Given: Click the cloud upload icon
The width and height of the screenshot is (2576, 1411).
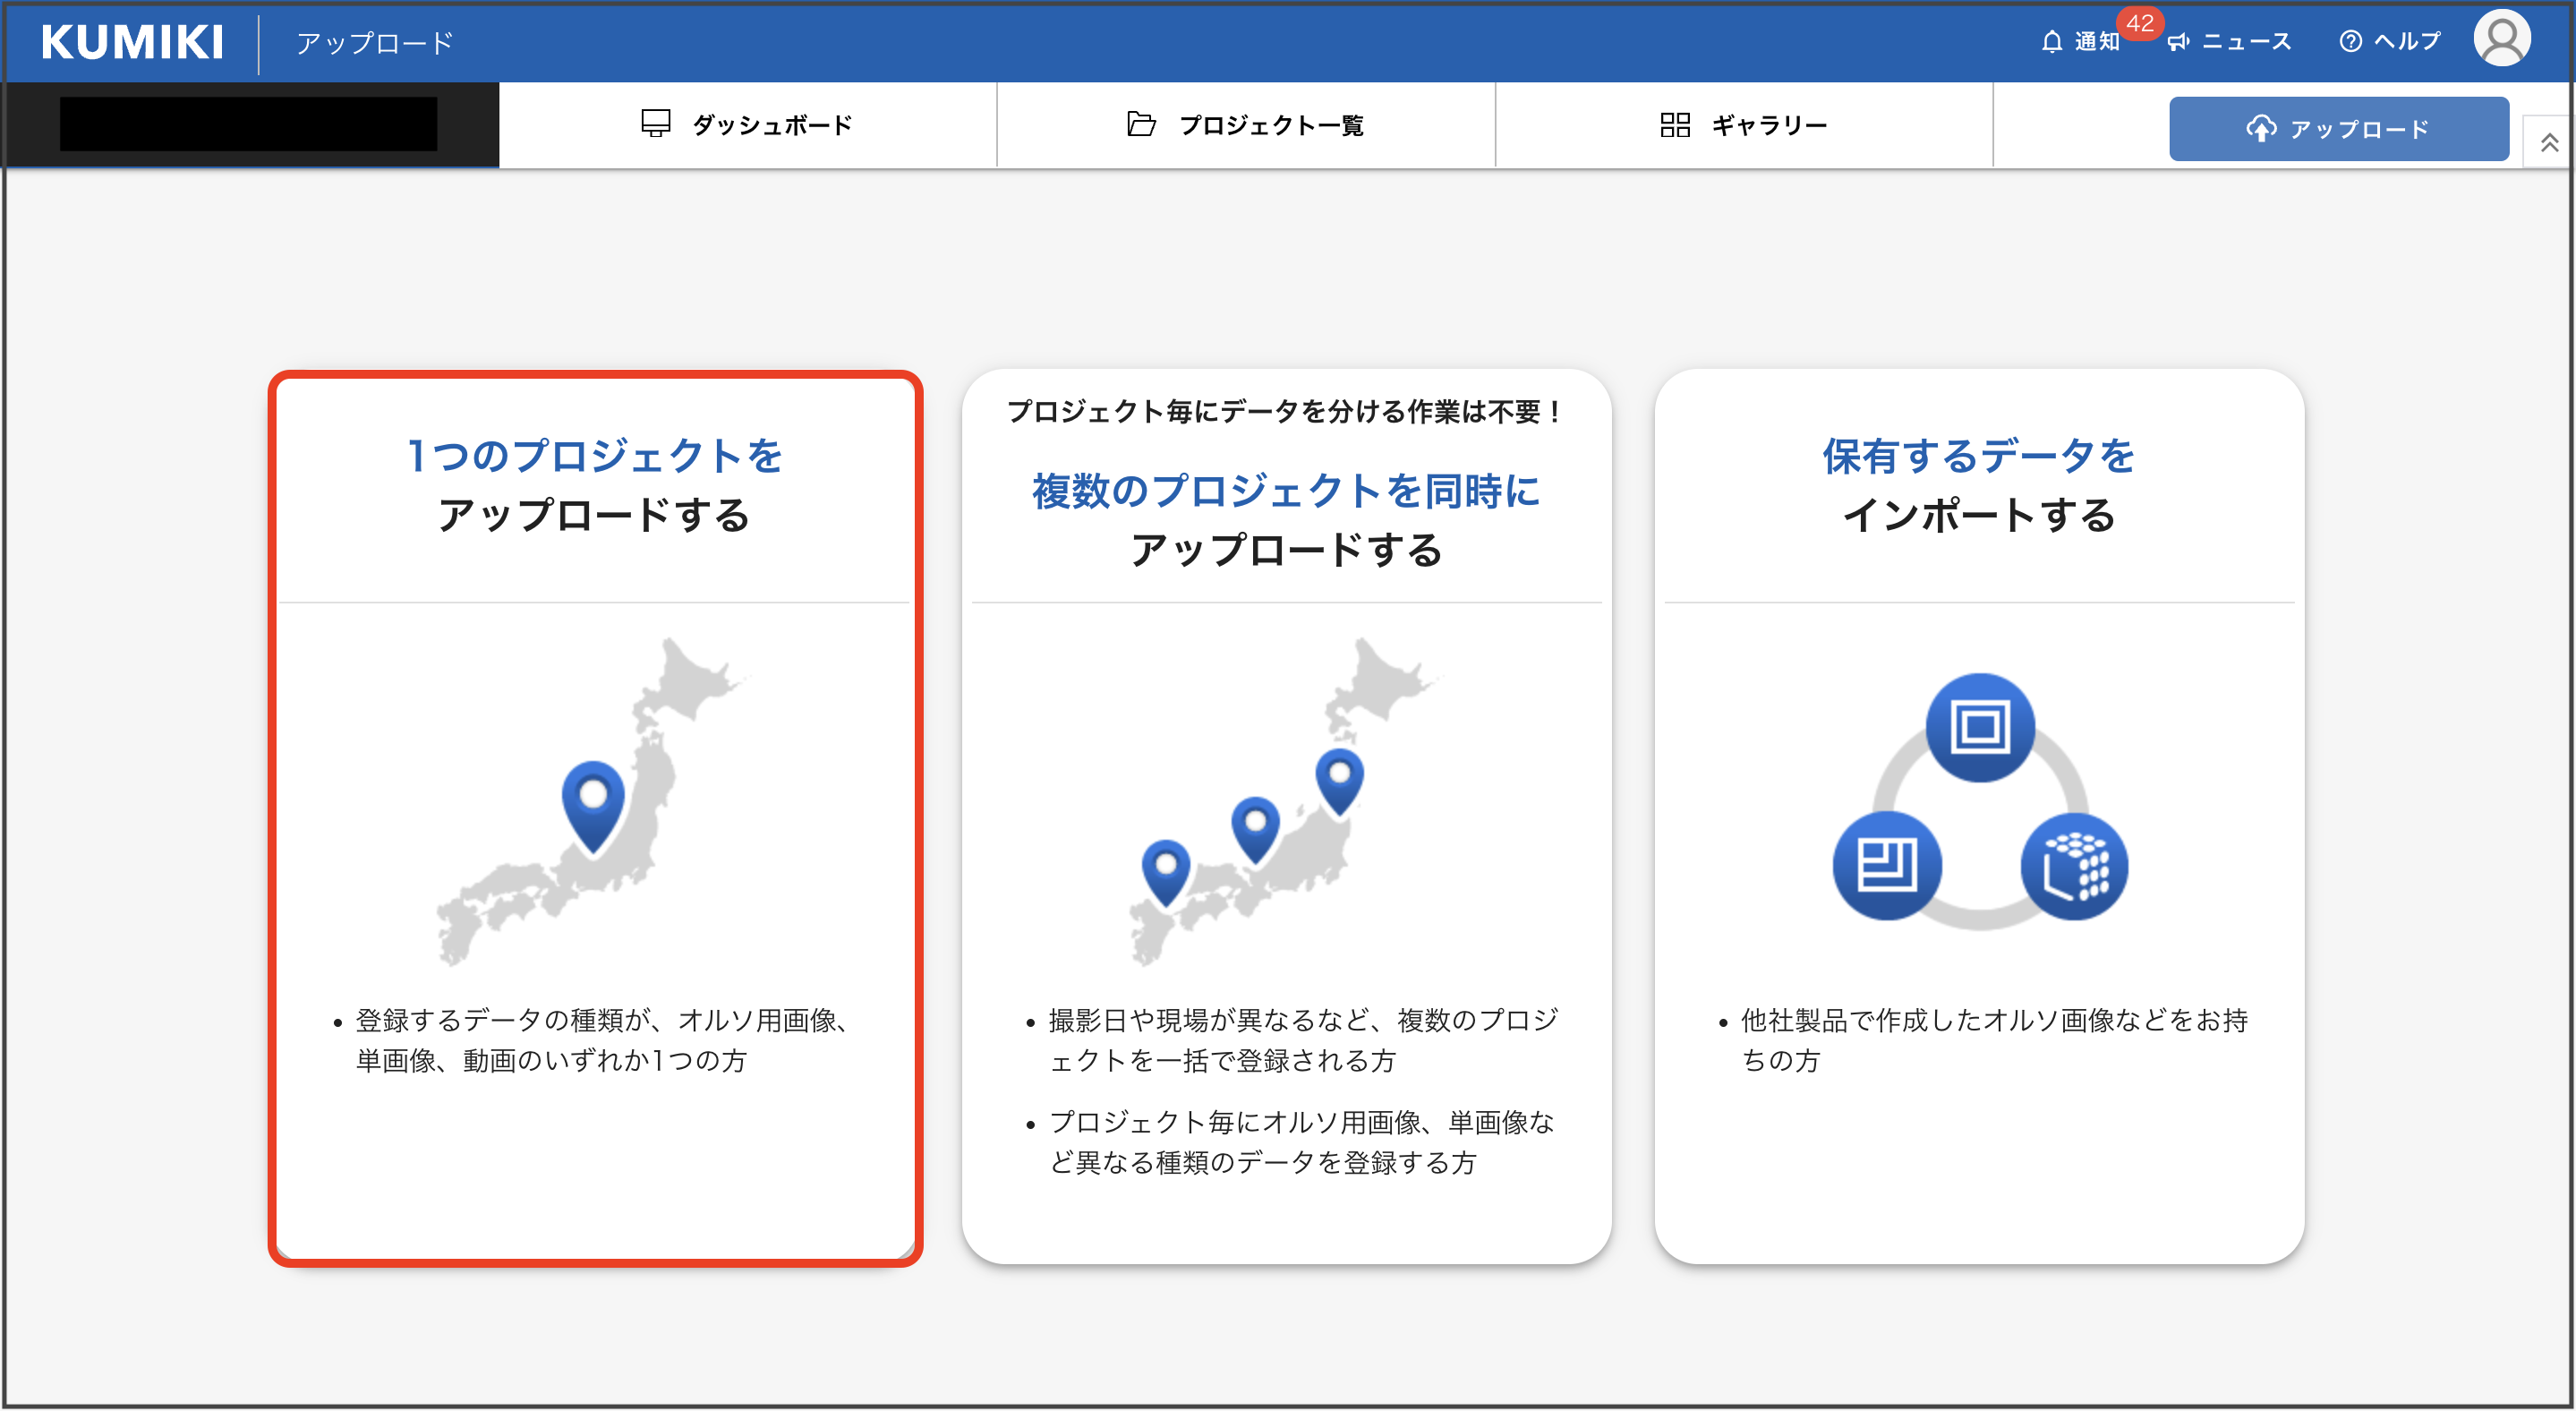Looking at the screenshot, I should [2260, 129].
